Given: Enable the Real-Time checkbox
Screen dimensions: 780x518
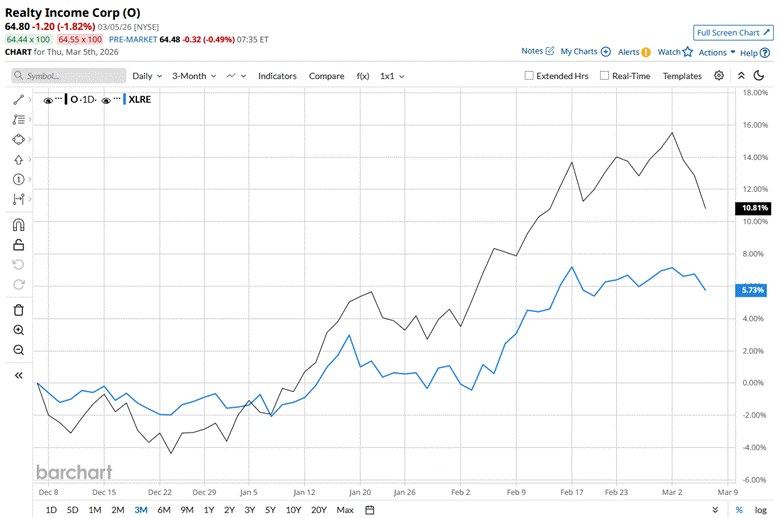Looking at the screenshot, I should 604,75.
